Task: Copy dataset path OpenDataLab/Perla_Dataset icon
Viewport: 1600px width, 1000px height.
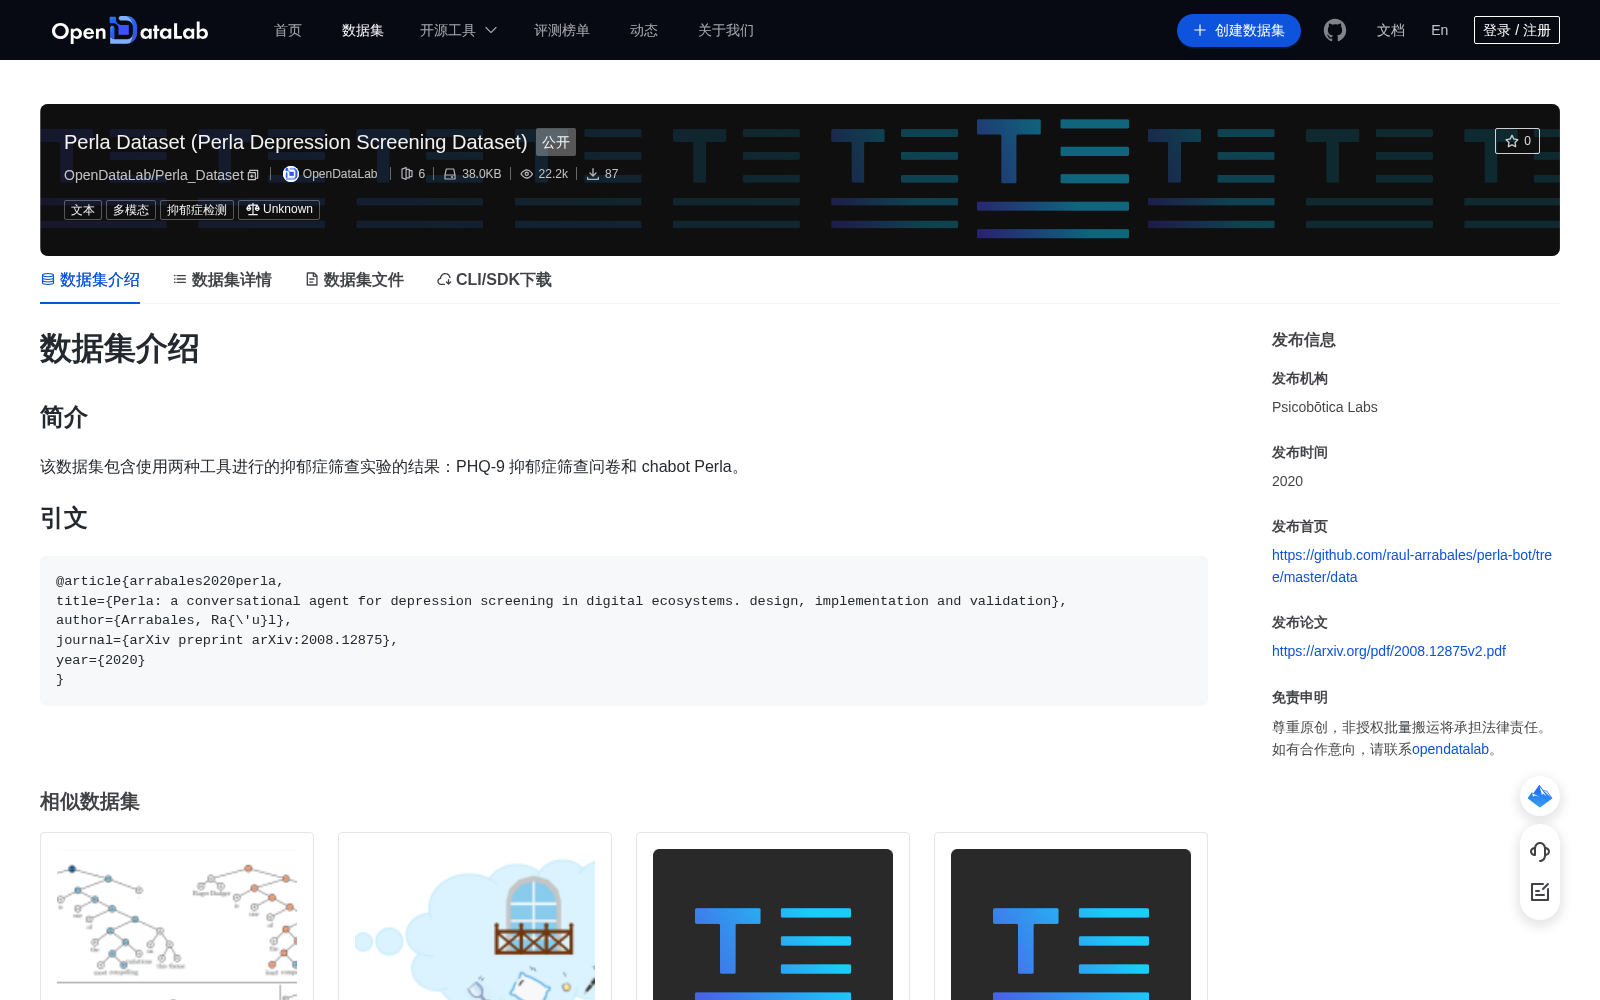Action: [253, 175]
